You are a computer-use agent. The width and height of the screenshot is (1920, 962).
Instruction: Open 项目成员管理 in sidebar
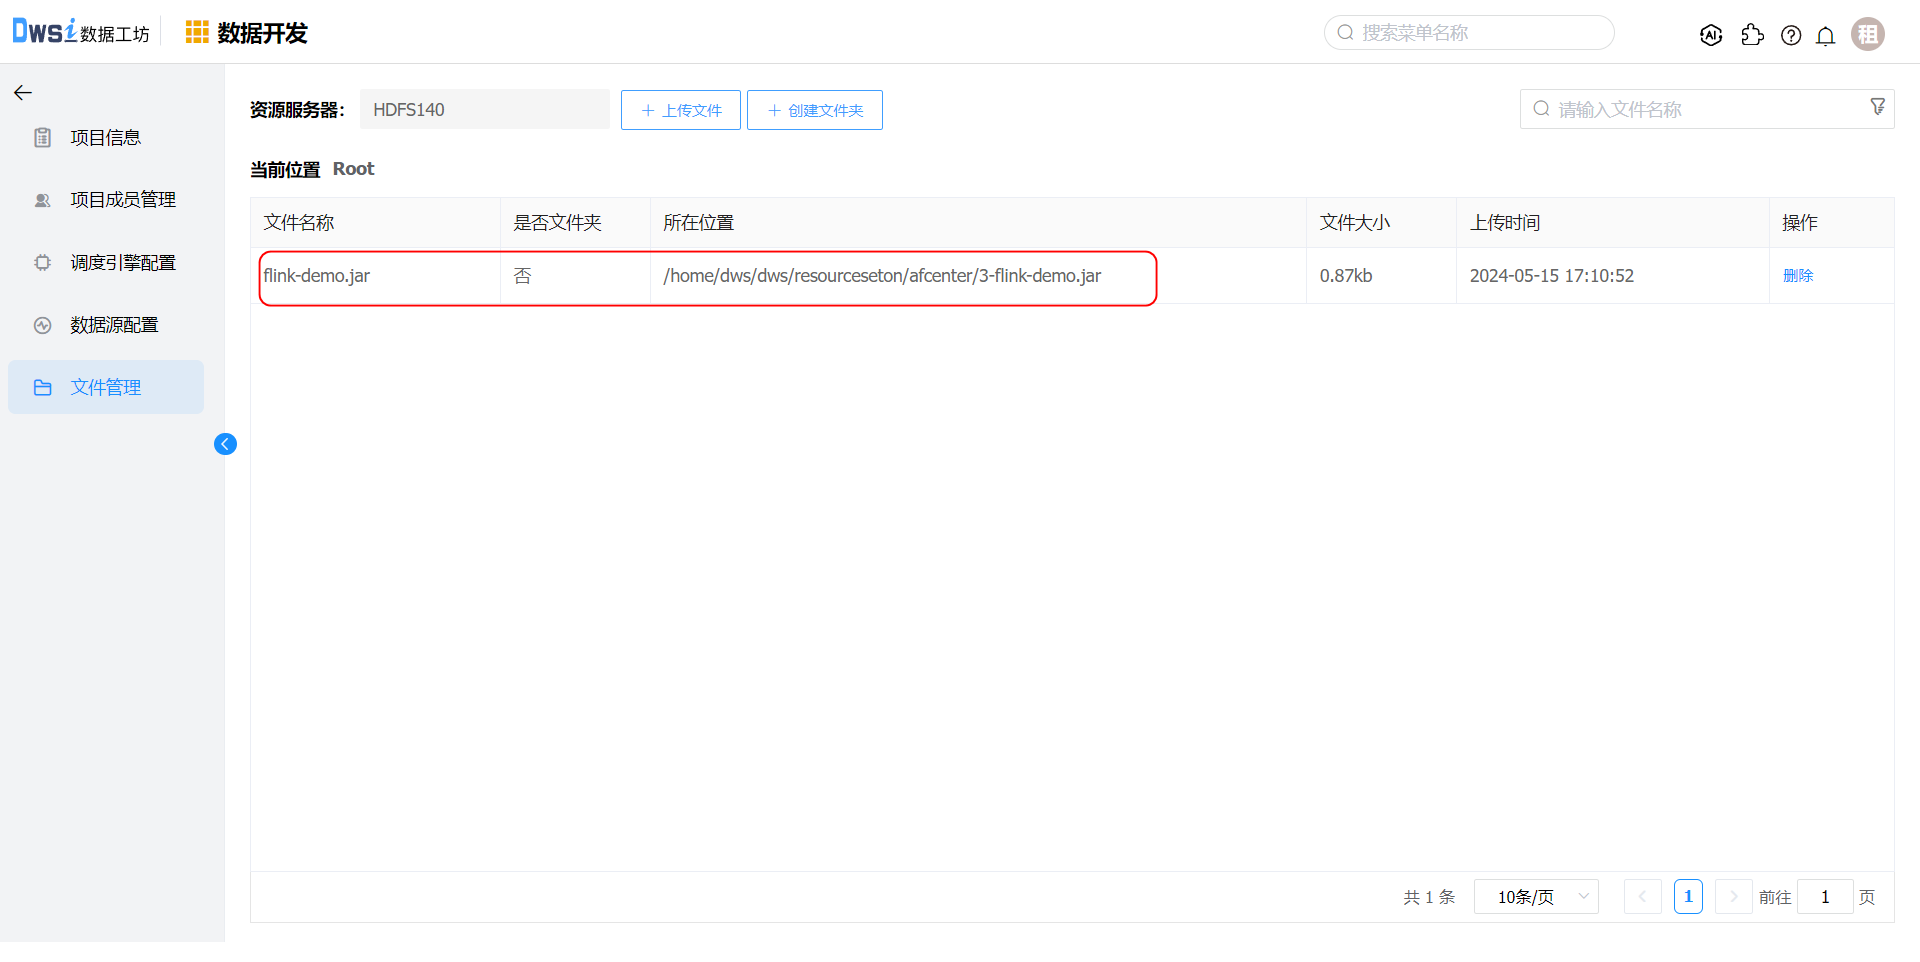point(122,200)
